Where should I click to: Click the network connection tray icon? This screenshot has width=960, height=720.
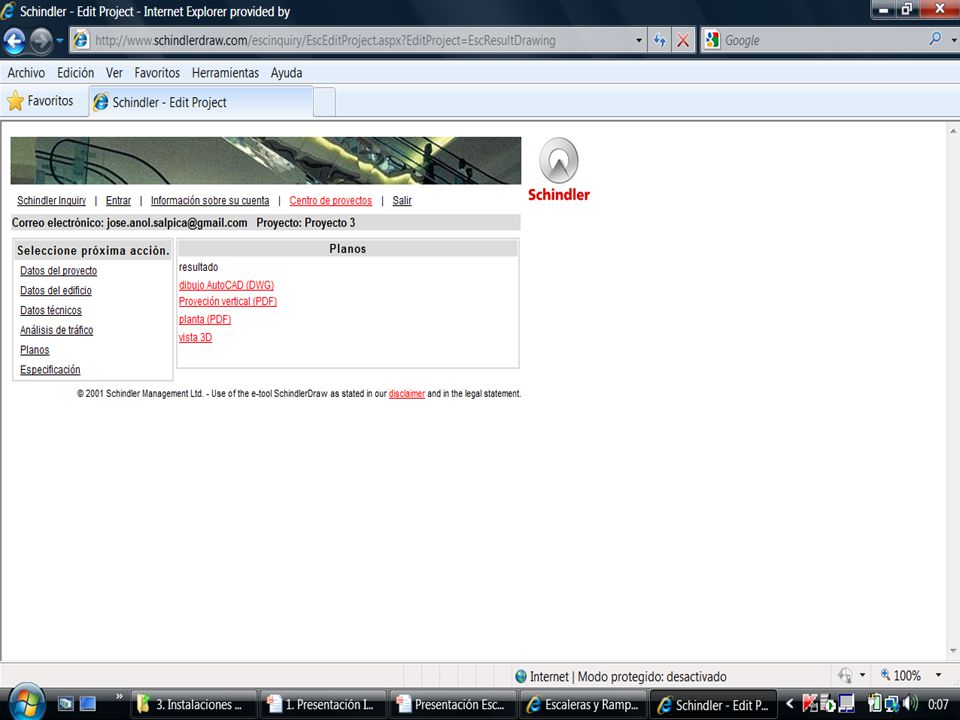891,703
